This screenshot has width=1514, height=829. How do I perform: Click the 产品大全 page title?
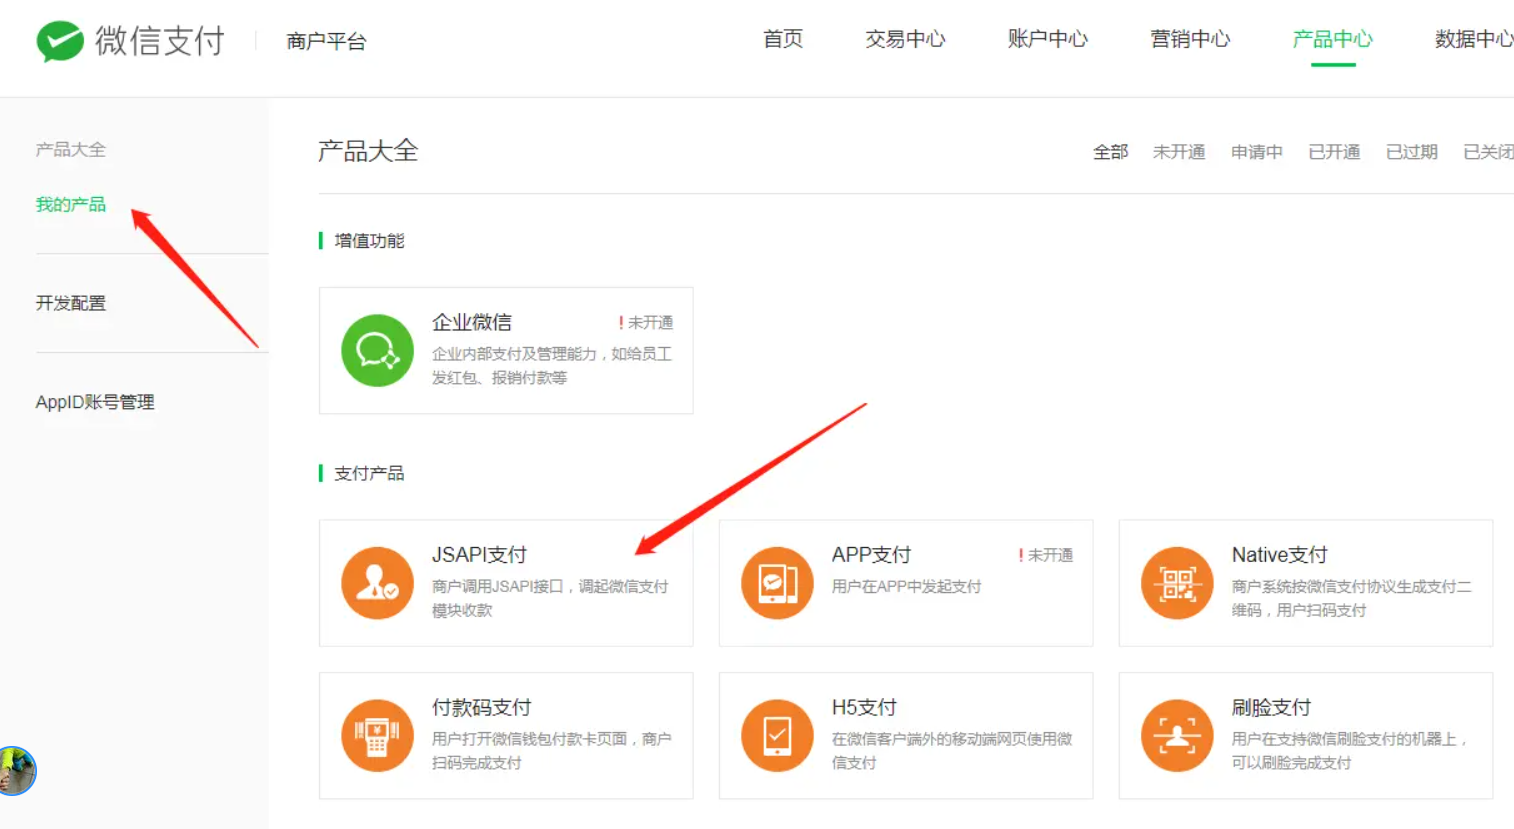tap(368, 151)
